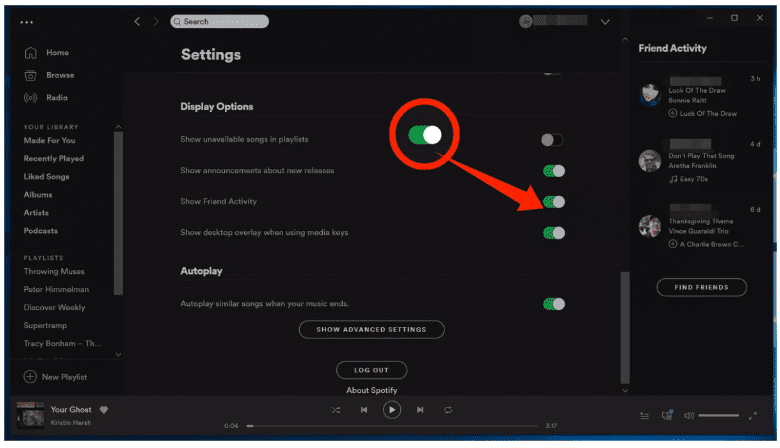Screen dimensions: 780x448
Task: Click the Search field
Action: tap(219, 21)
